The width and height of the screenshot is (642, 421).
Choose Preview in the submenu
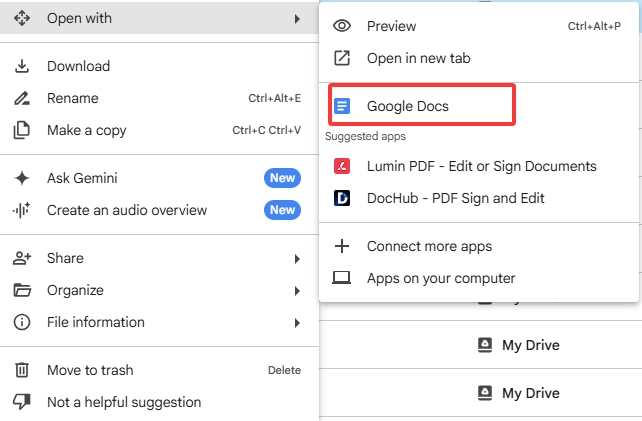pyautogui.click(x=479, y=26)
